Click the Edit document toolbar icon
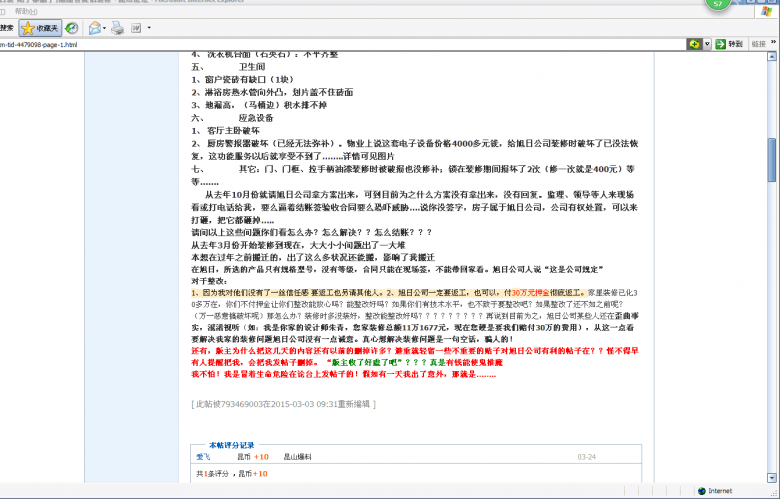 tap(135, 28)
